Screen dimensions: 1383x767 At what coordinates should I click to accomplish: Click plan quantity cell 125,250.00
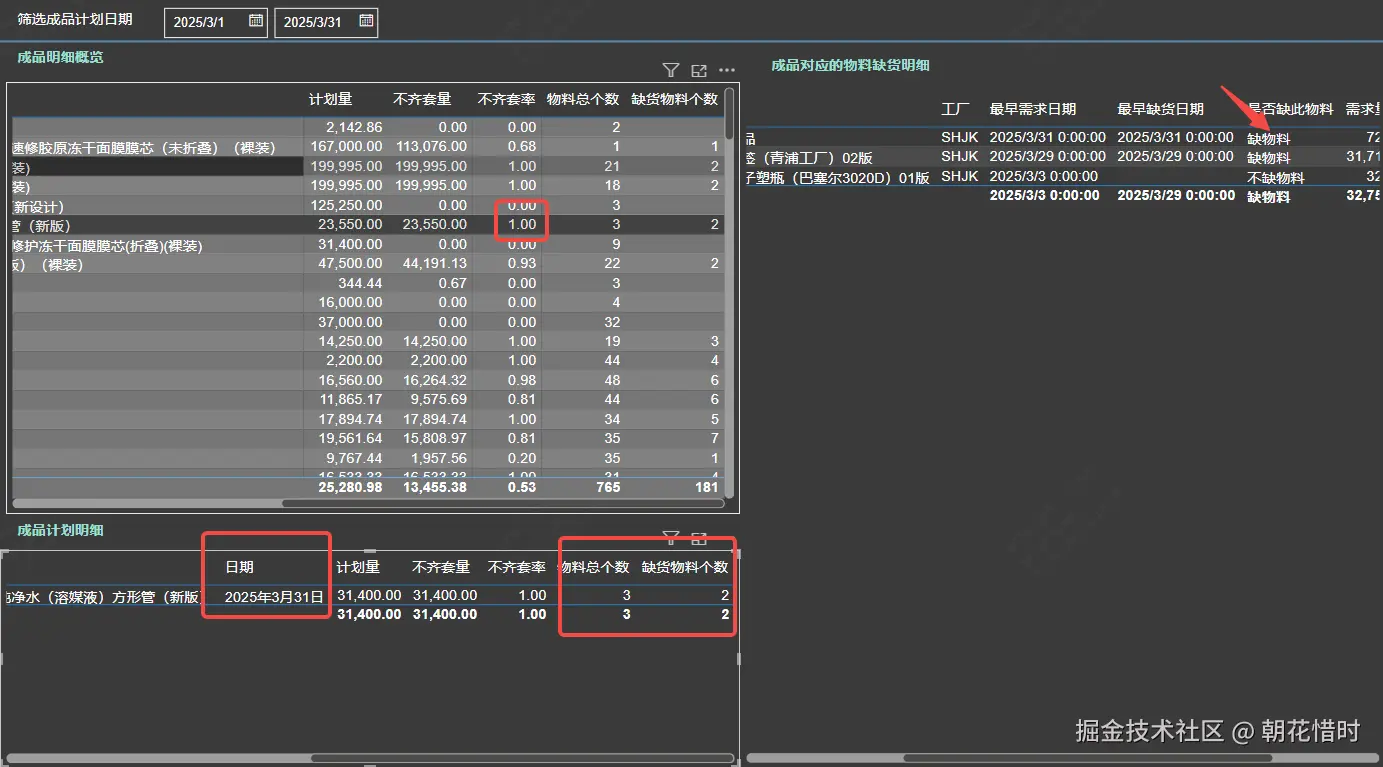pyautogui.click(x=347, y=205)
